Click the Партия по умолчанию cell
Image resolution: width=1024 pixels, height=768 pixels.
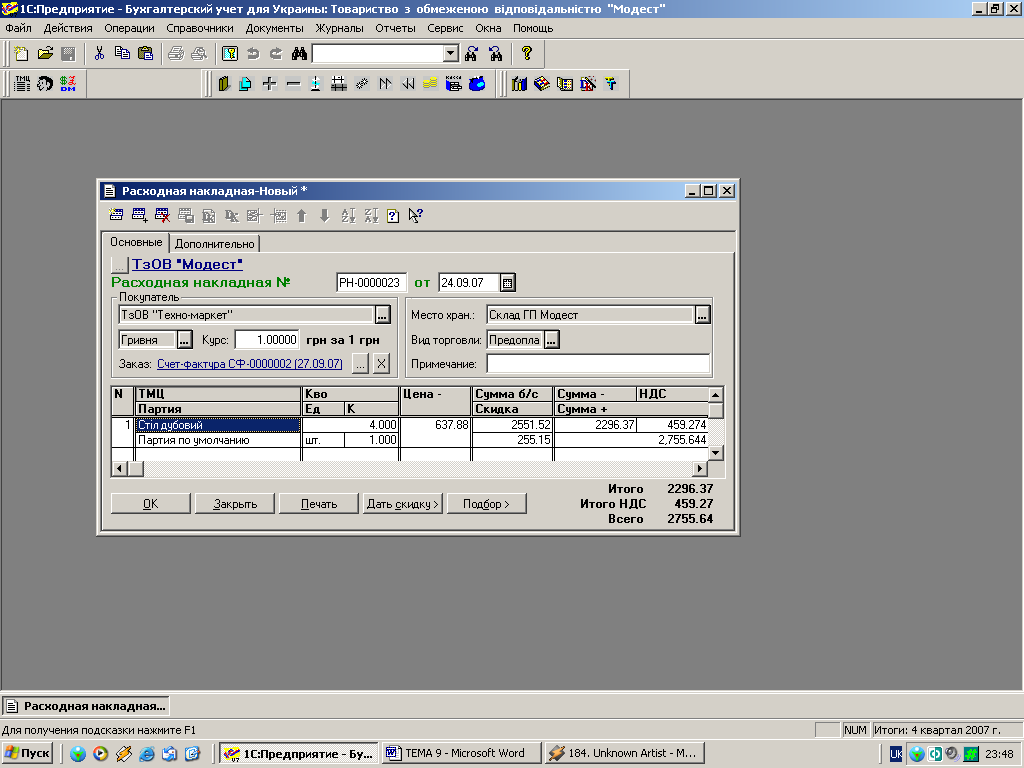pos(218,440)
